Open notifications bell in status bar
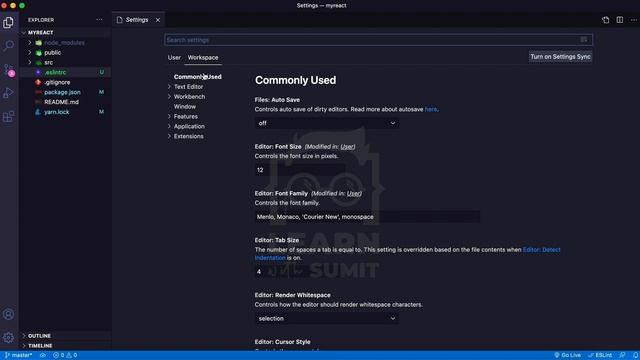 click(x=635, y=355)
